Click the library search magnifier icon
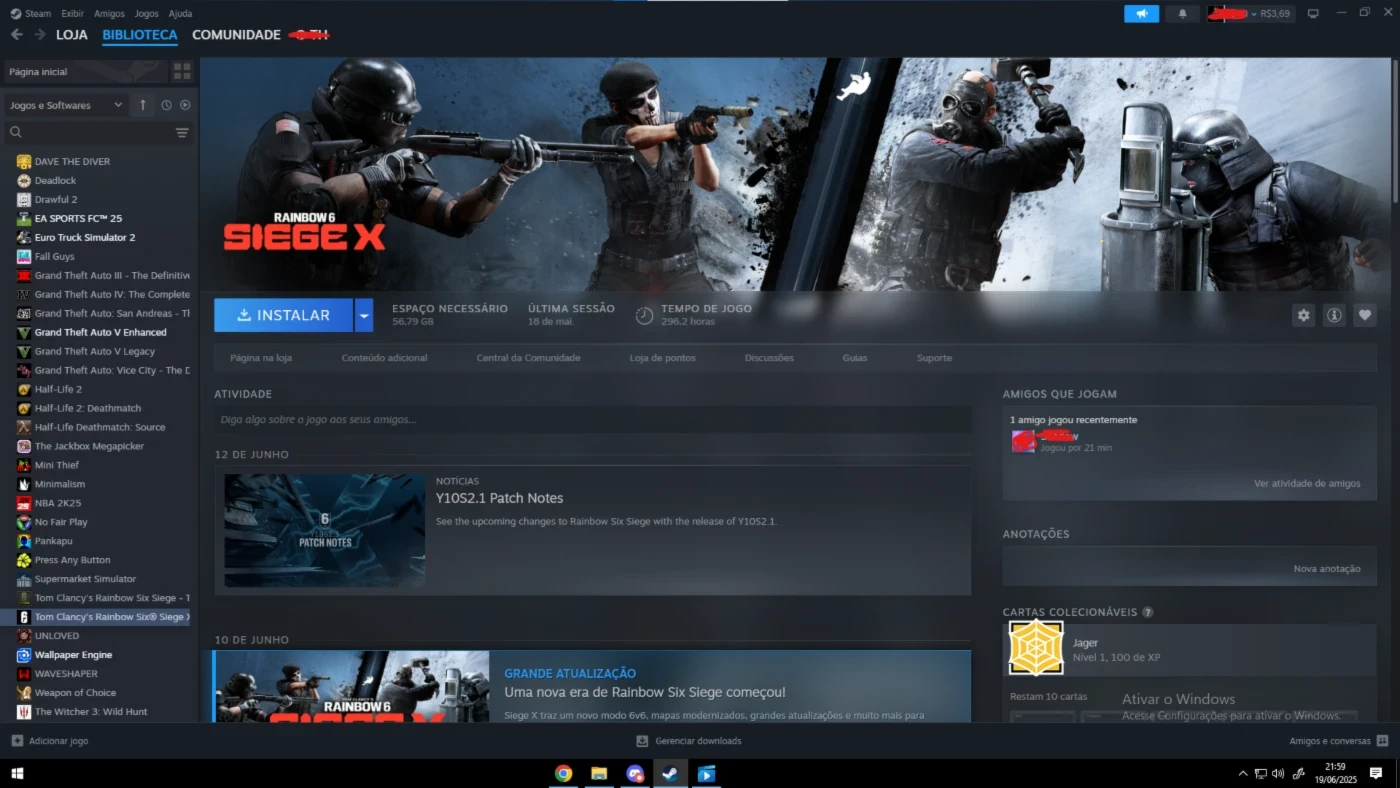Screen dimensions: 1400x788 (16, 132)
